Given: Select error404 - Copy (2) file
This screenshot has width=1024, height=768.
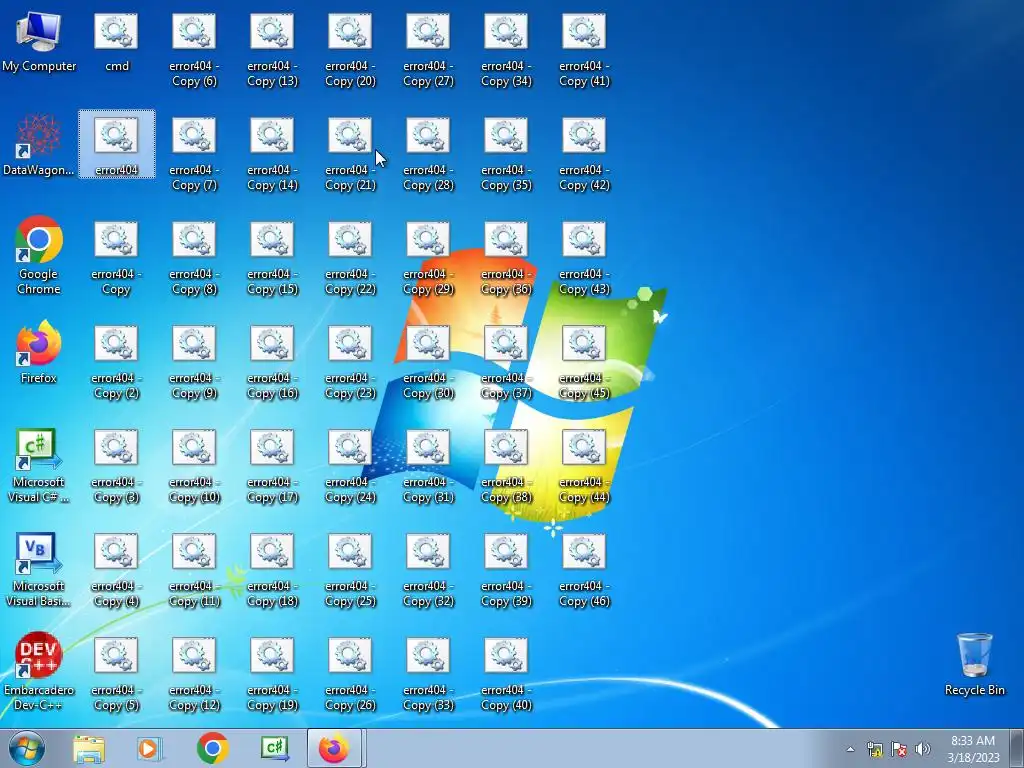Looking at the screenshot, I should pos(116,362).
